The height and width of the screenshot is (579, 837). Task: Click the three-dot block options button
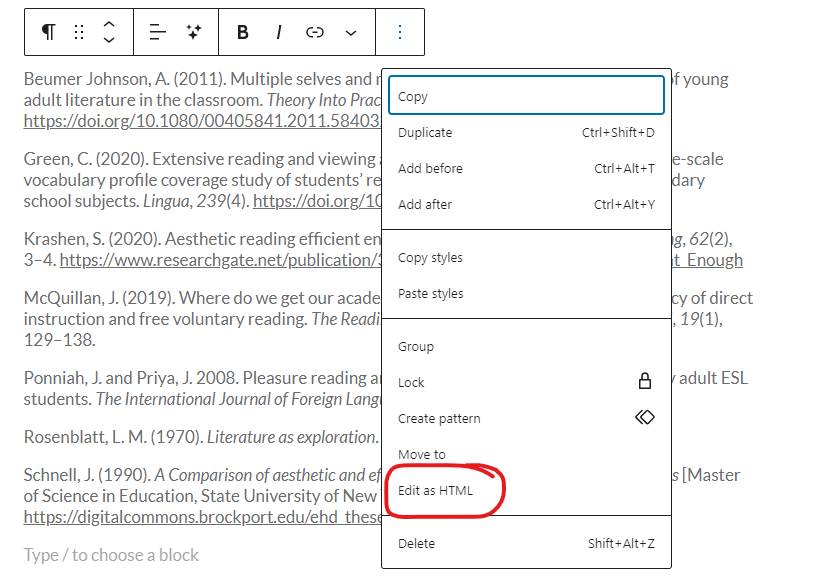coord(400,32)
